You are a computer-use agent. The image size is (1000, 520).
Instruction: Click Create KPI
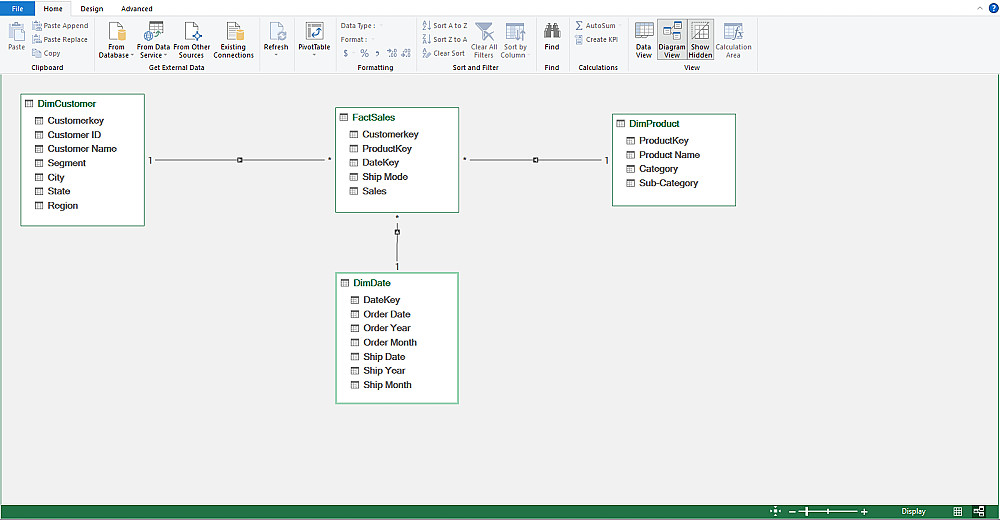[x=596, y=40]
